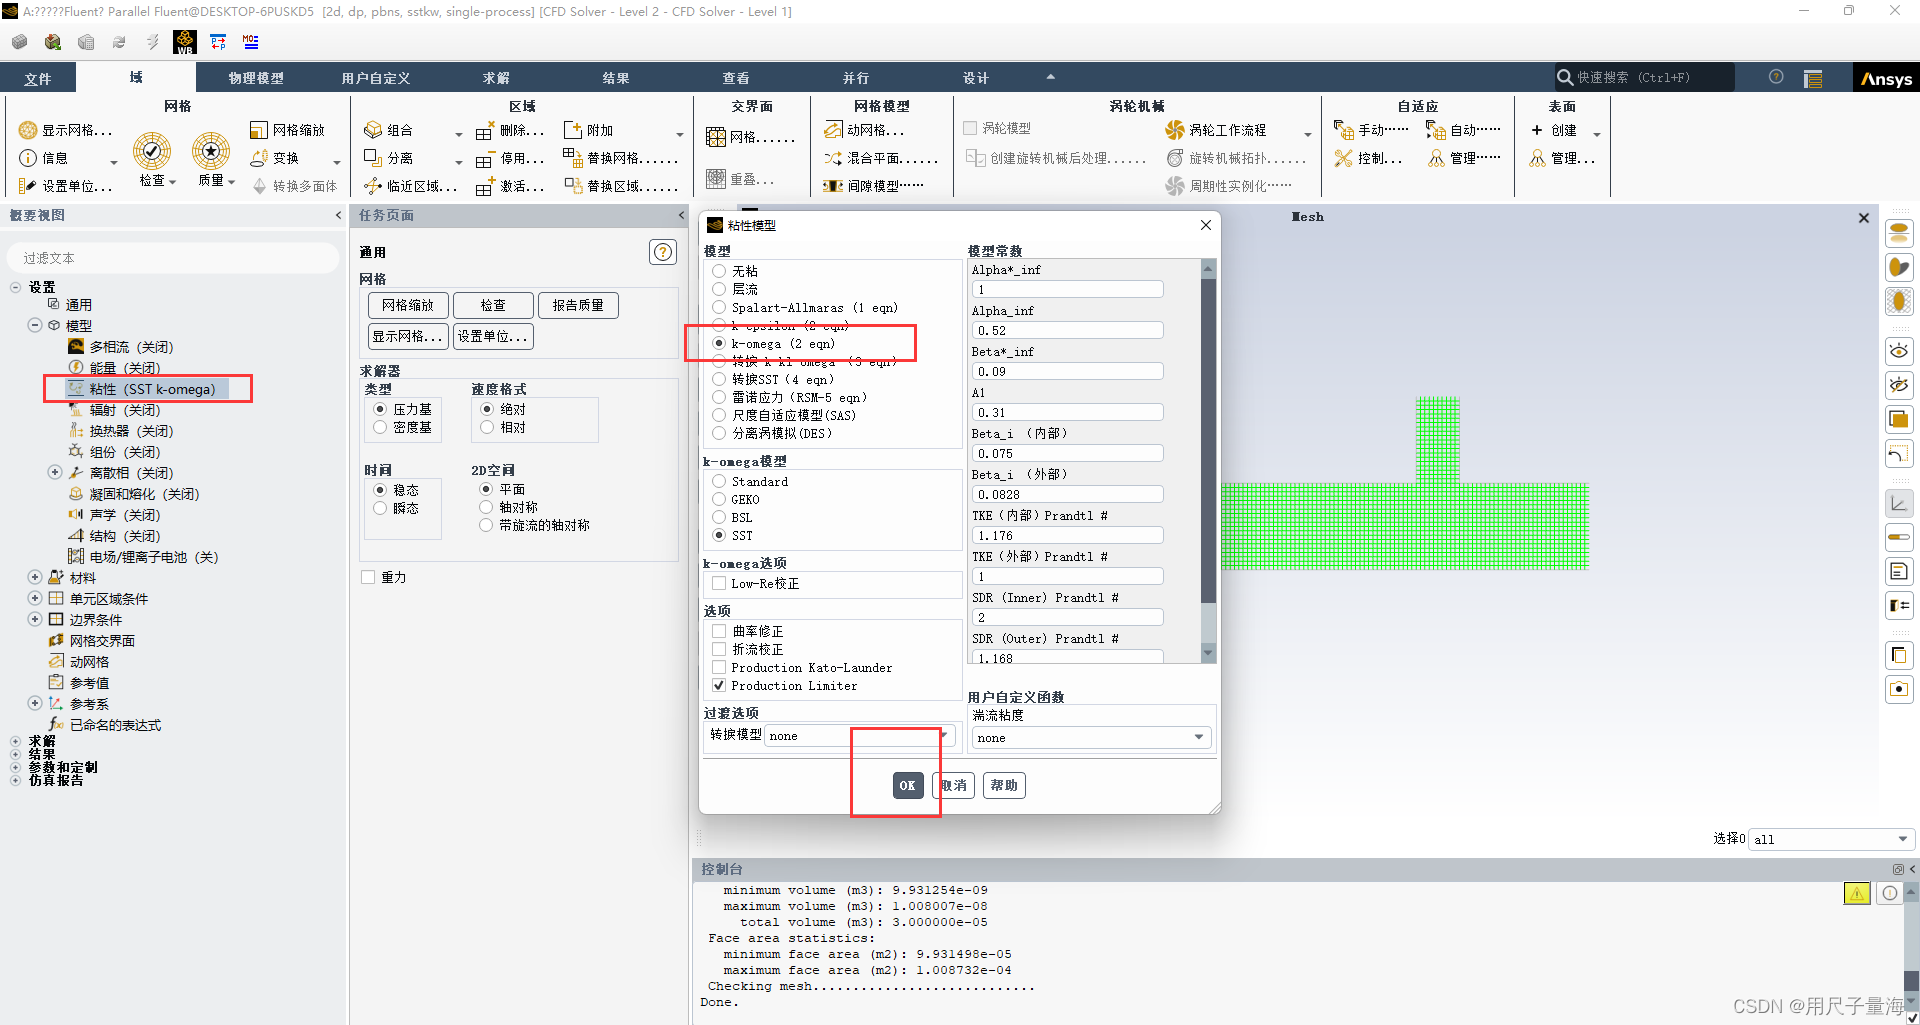Viewport: 1920px width, 1025px height.
Task: Click the 分离 separate zones icon
Action: coord(373,158)
